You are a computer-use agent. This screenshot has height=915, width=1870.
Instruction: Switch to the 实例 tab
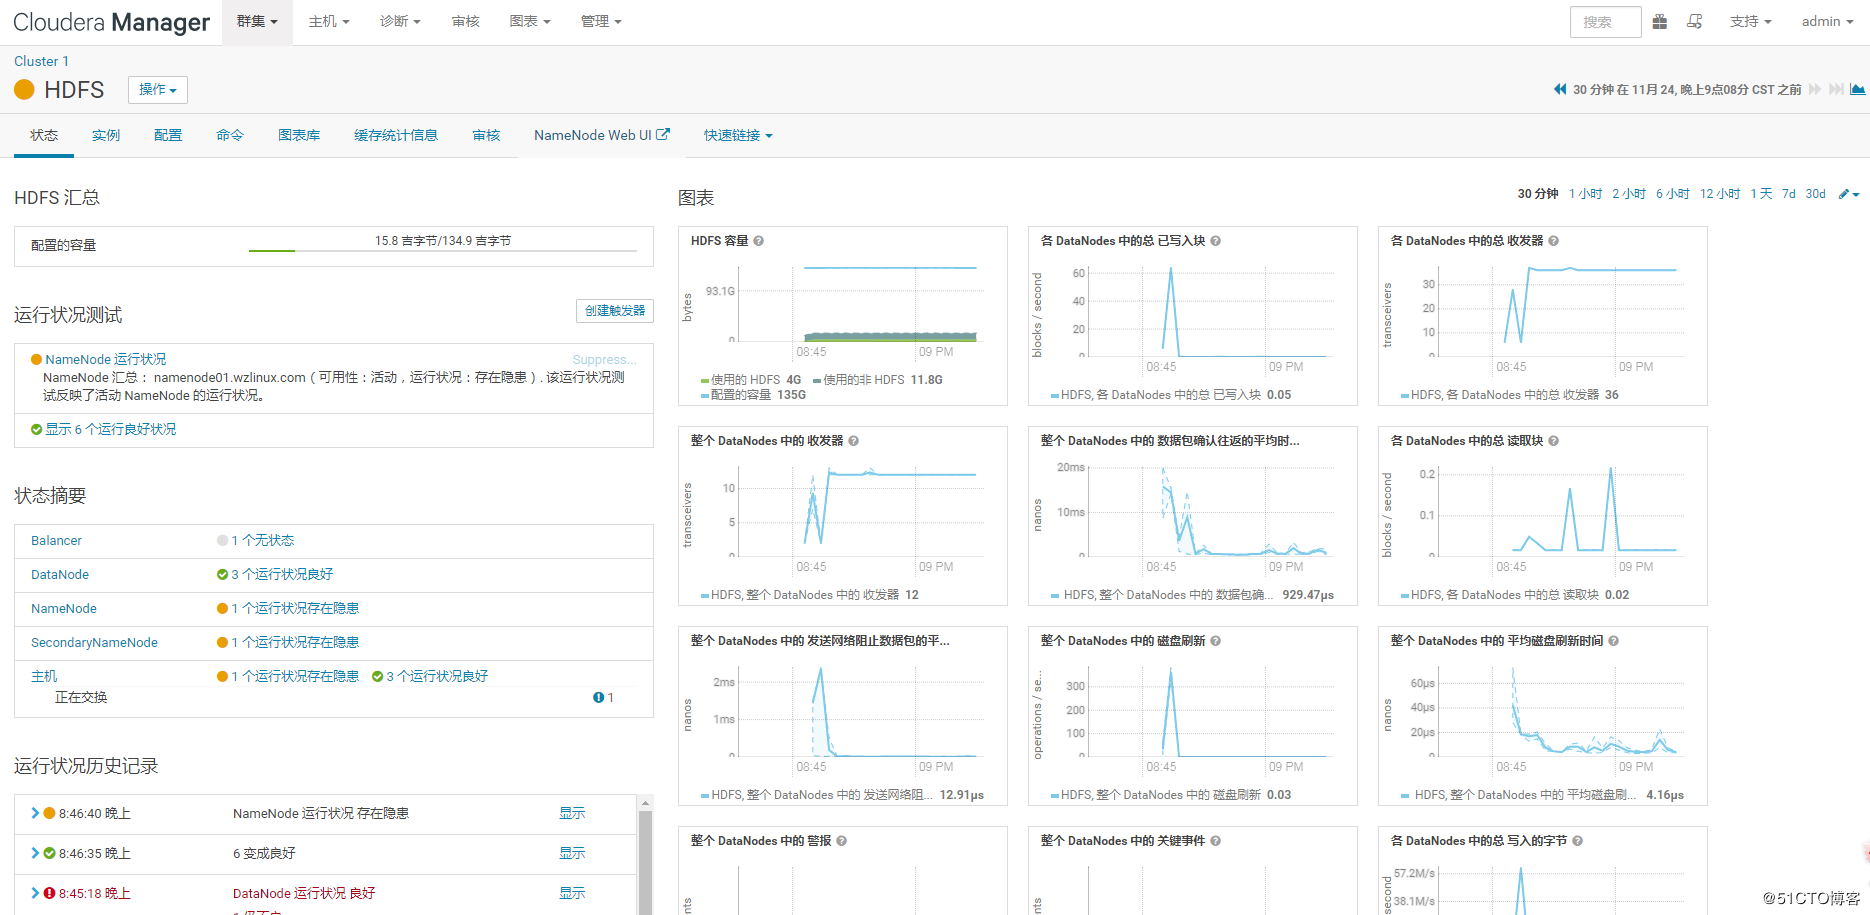click(x=106, y=135)
